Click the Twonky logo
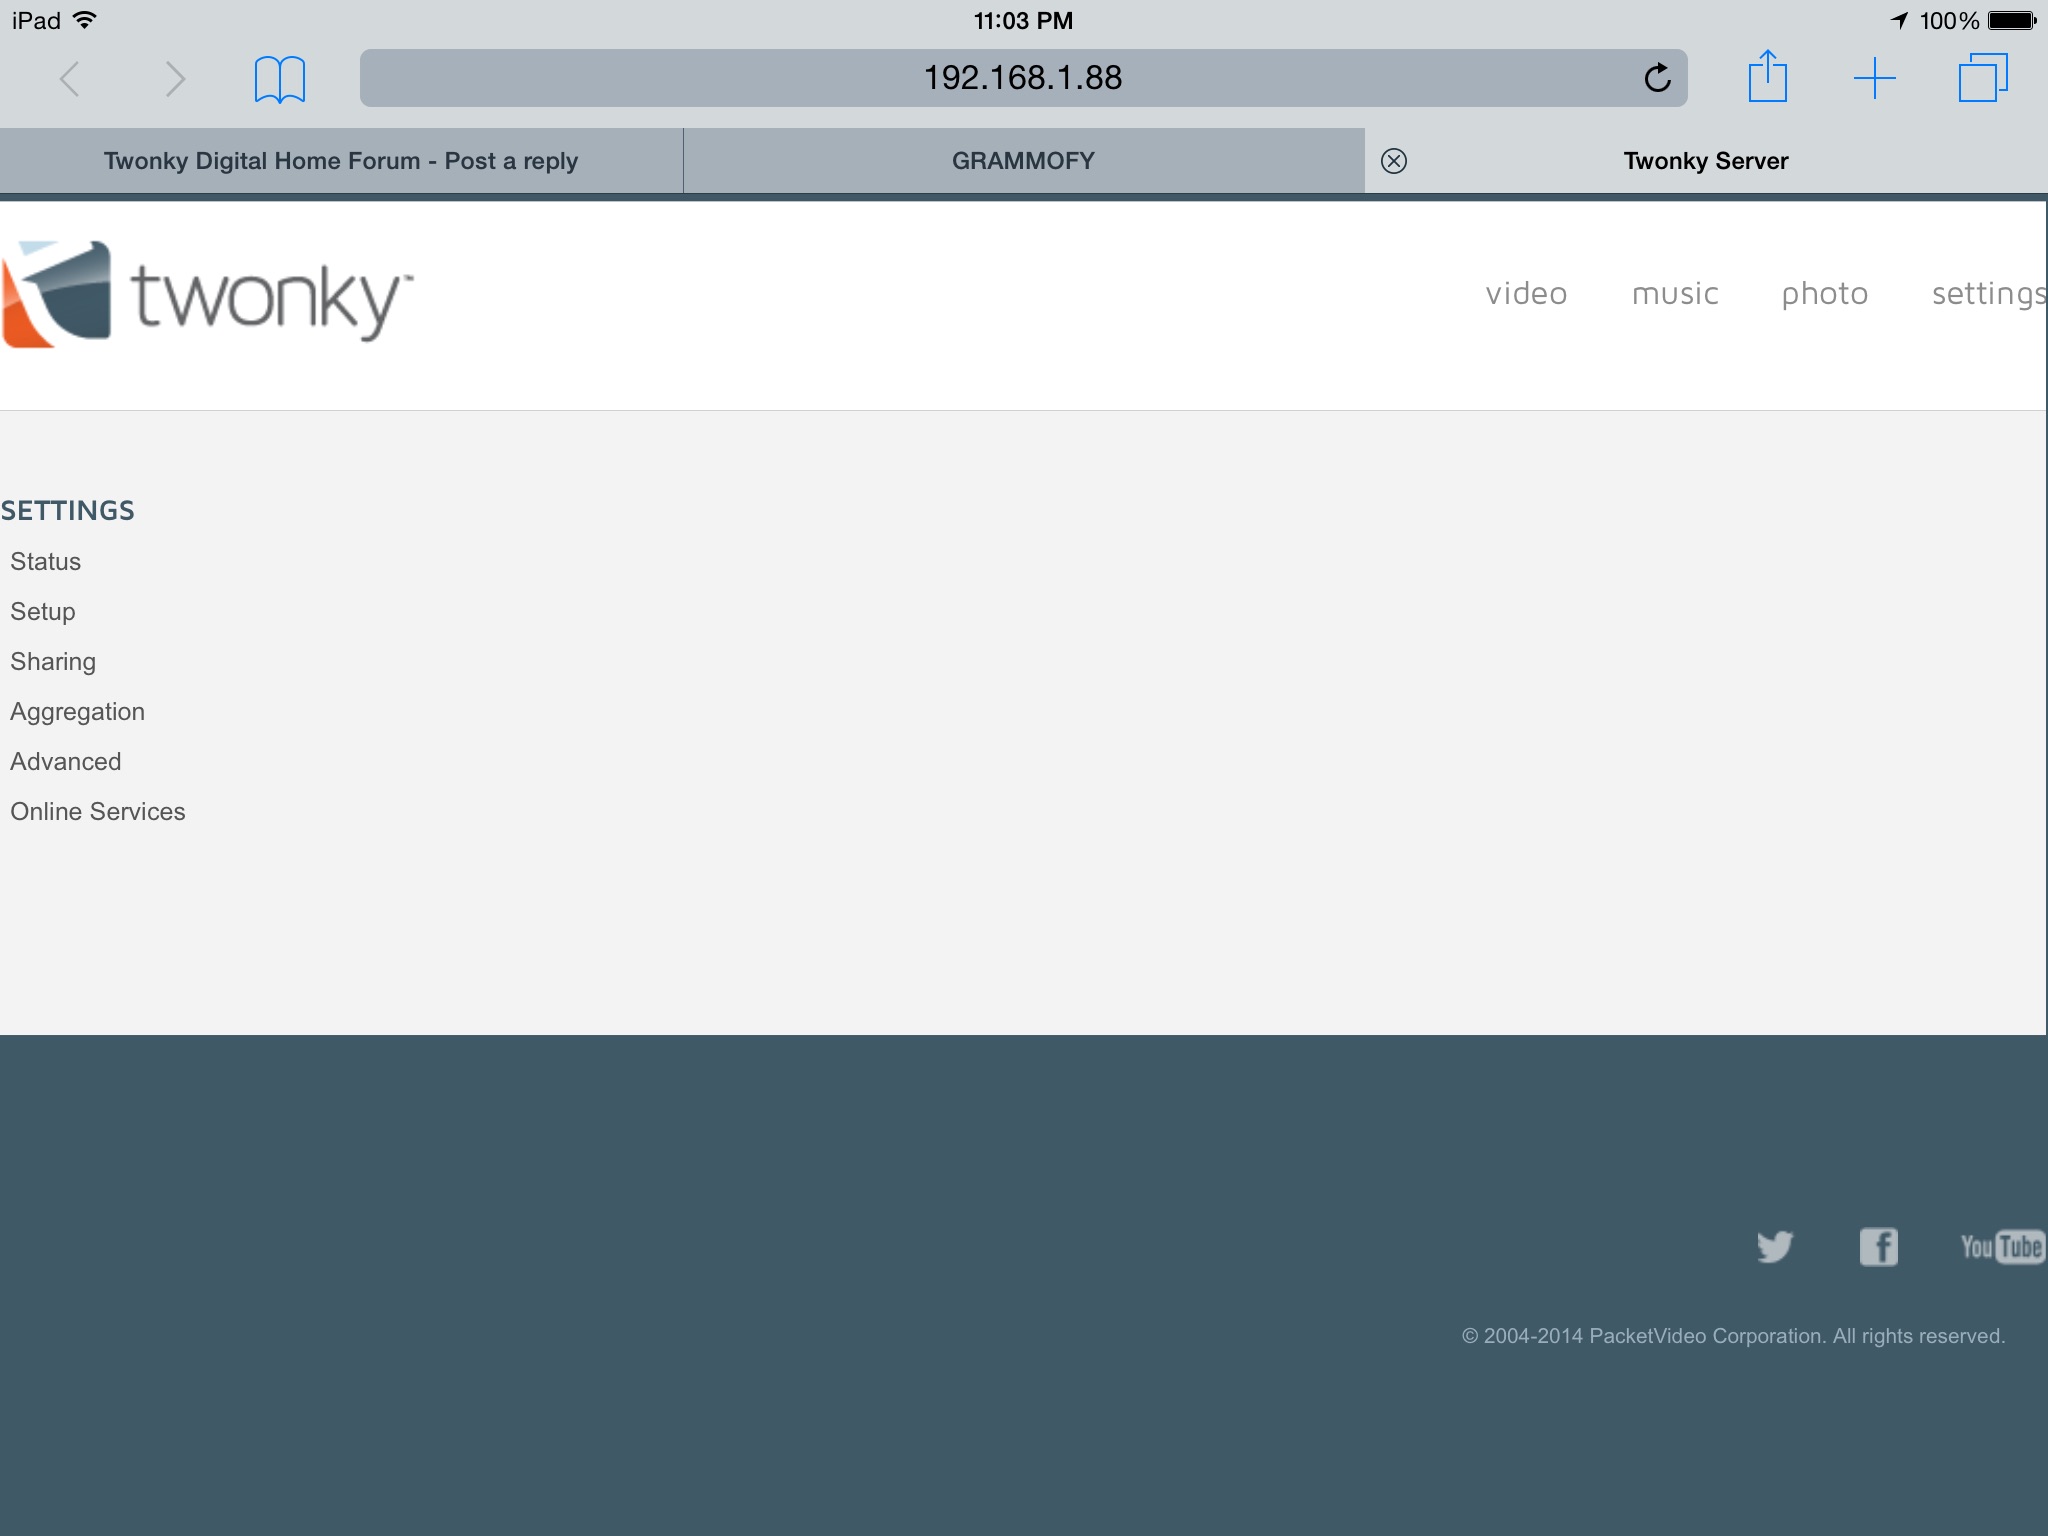 pos(207,295)
